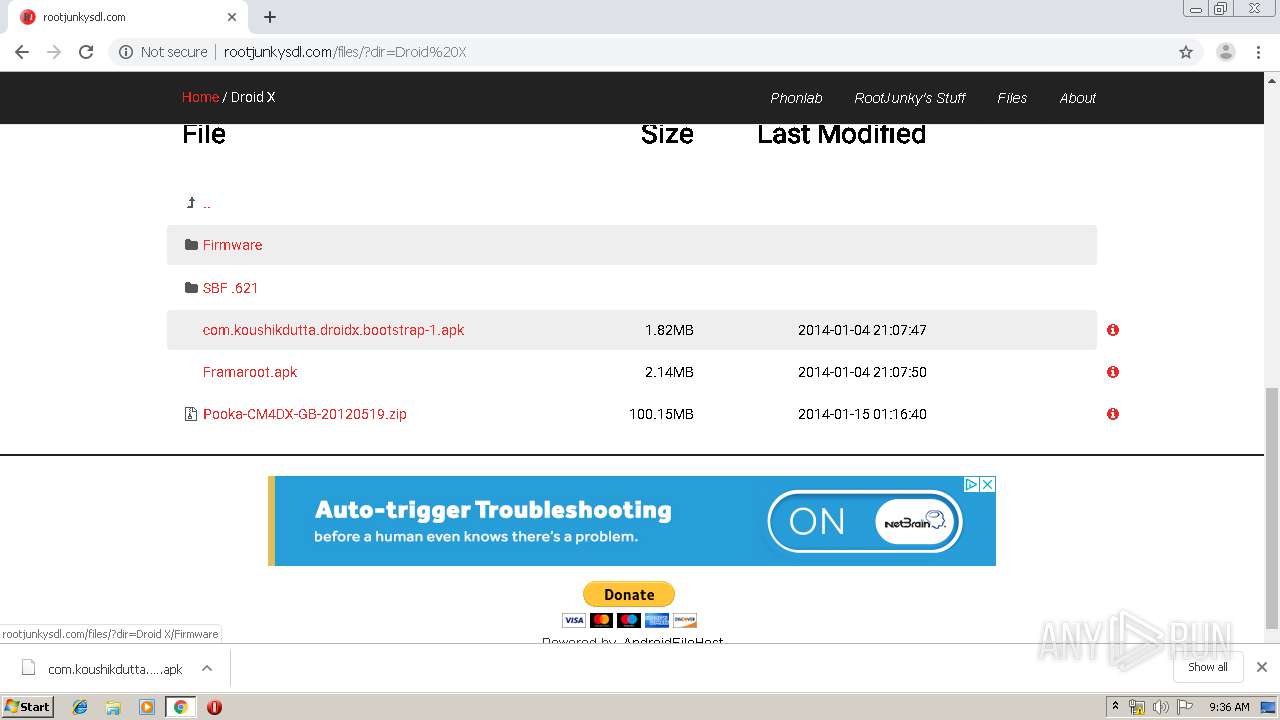Click the Not secure site info icon

[126, 52]
